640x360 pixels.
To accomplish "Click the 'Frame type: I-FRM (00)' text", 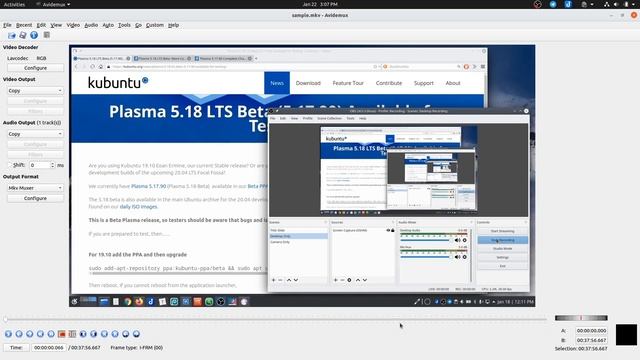I will pos(136,348).
